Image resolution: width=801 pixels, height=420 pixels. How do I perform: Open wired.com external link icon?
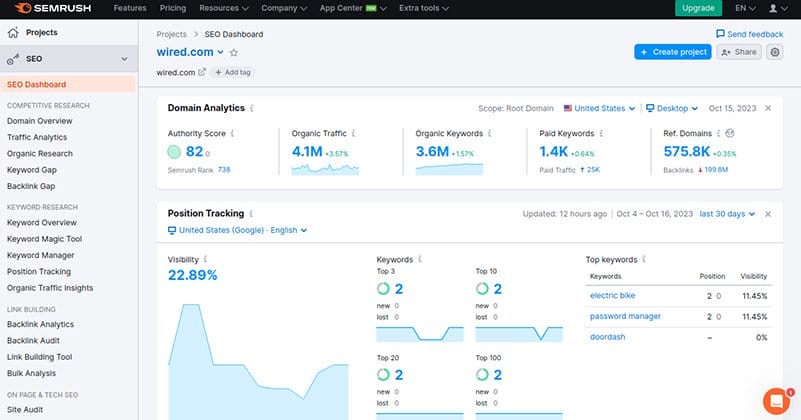pyautogui.click(x=202, y=72)
